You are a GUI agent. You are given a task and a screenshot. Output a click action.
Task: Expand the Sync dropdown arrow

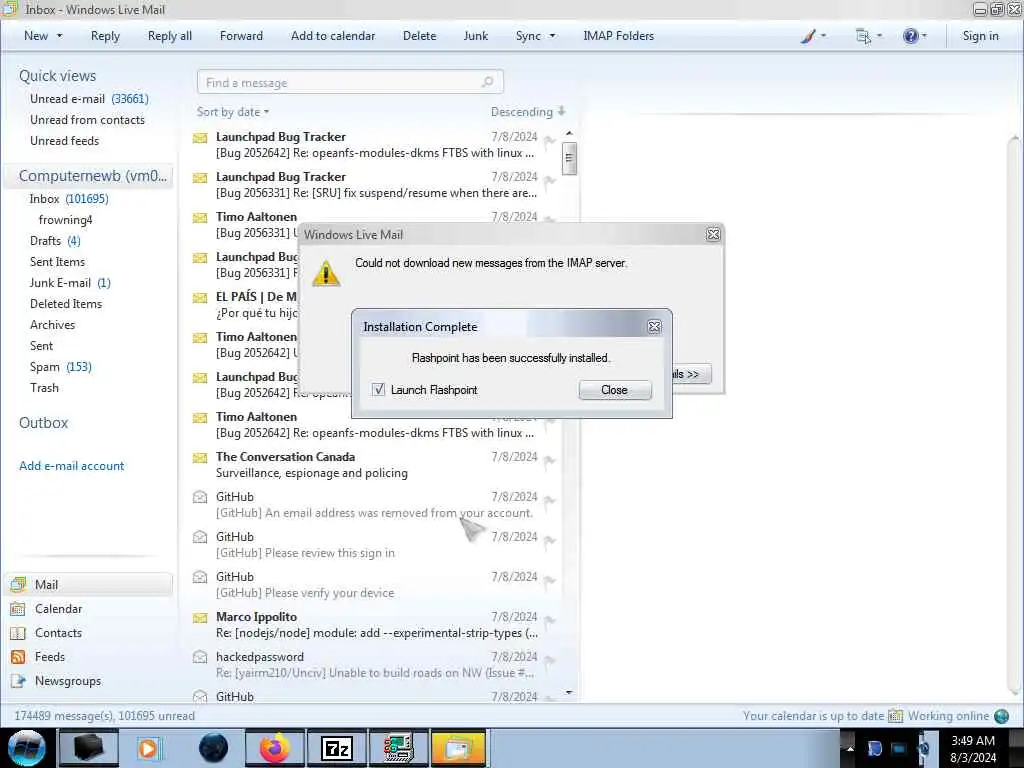tap(552, 36)
